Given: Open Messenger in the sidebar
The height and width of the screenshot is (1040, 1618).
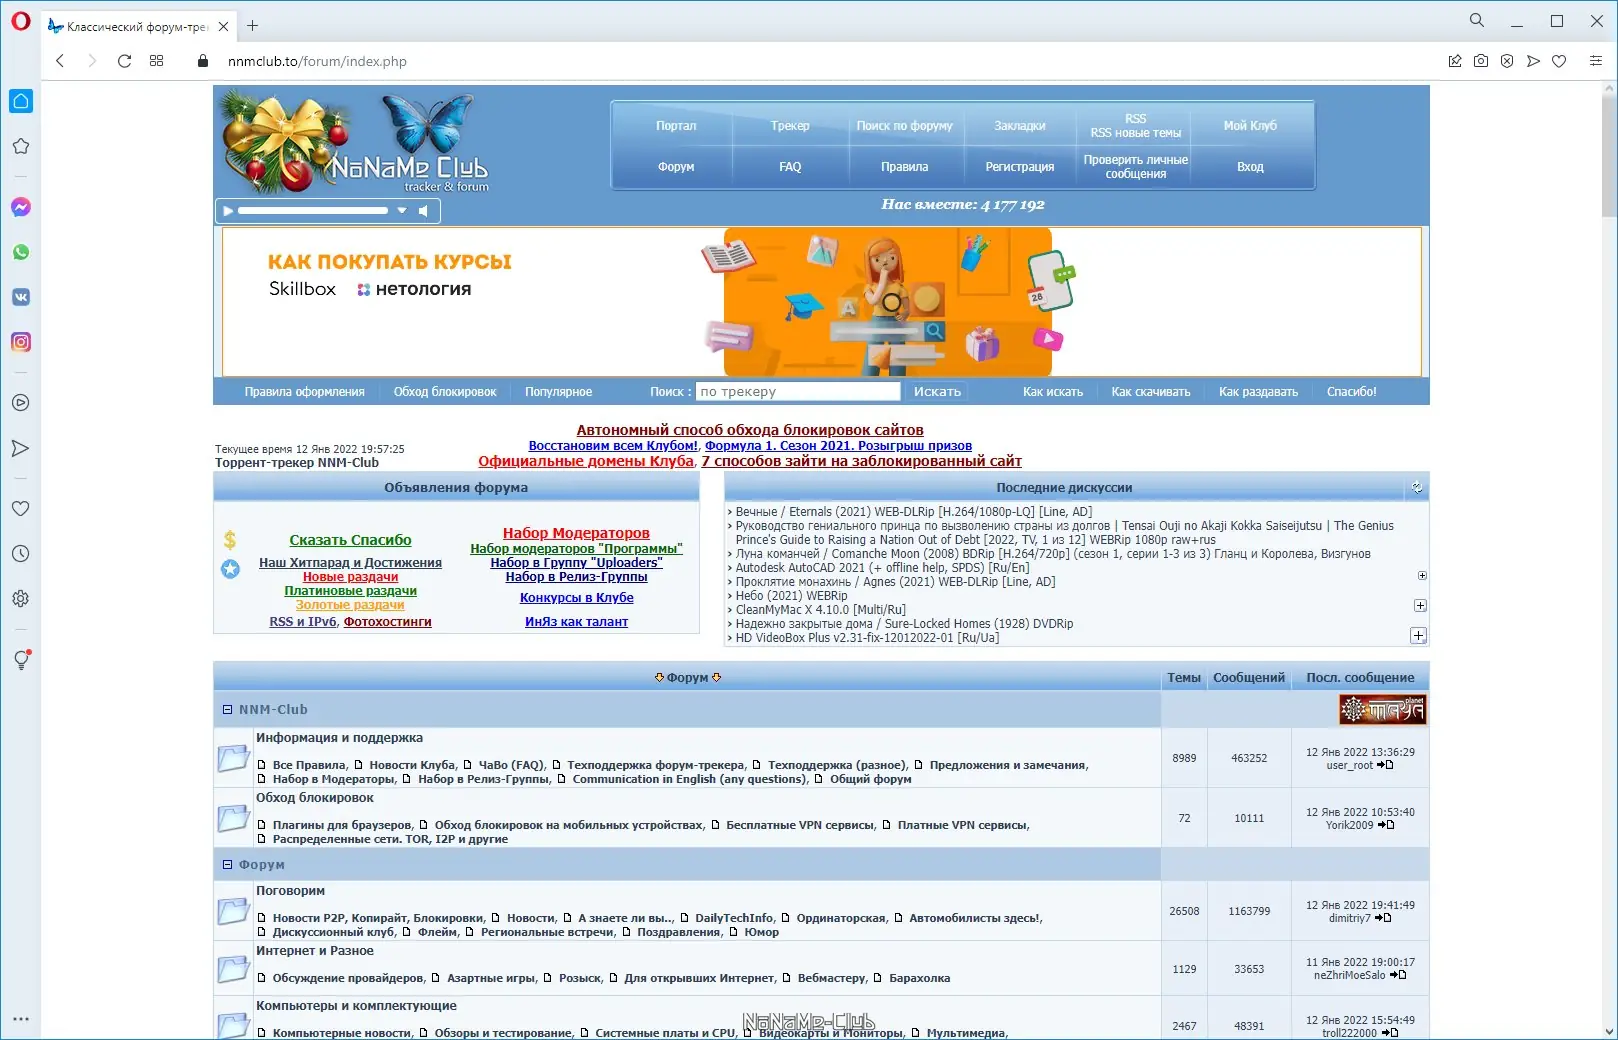Looking at the screenshot, I should [x=20, y=207].
